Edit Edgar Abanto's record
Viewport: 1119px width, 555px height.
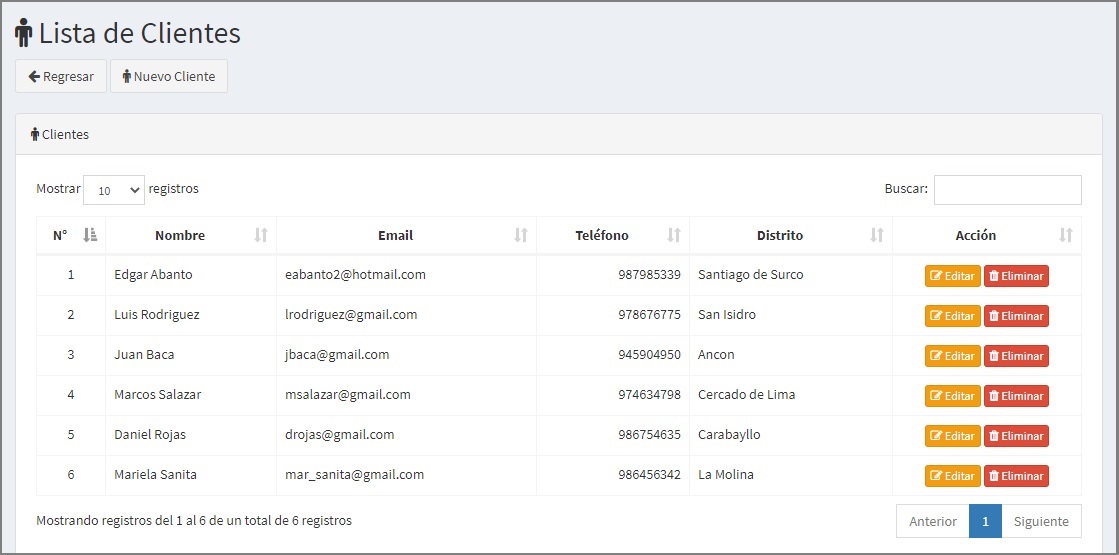[953, 276]
